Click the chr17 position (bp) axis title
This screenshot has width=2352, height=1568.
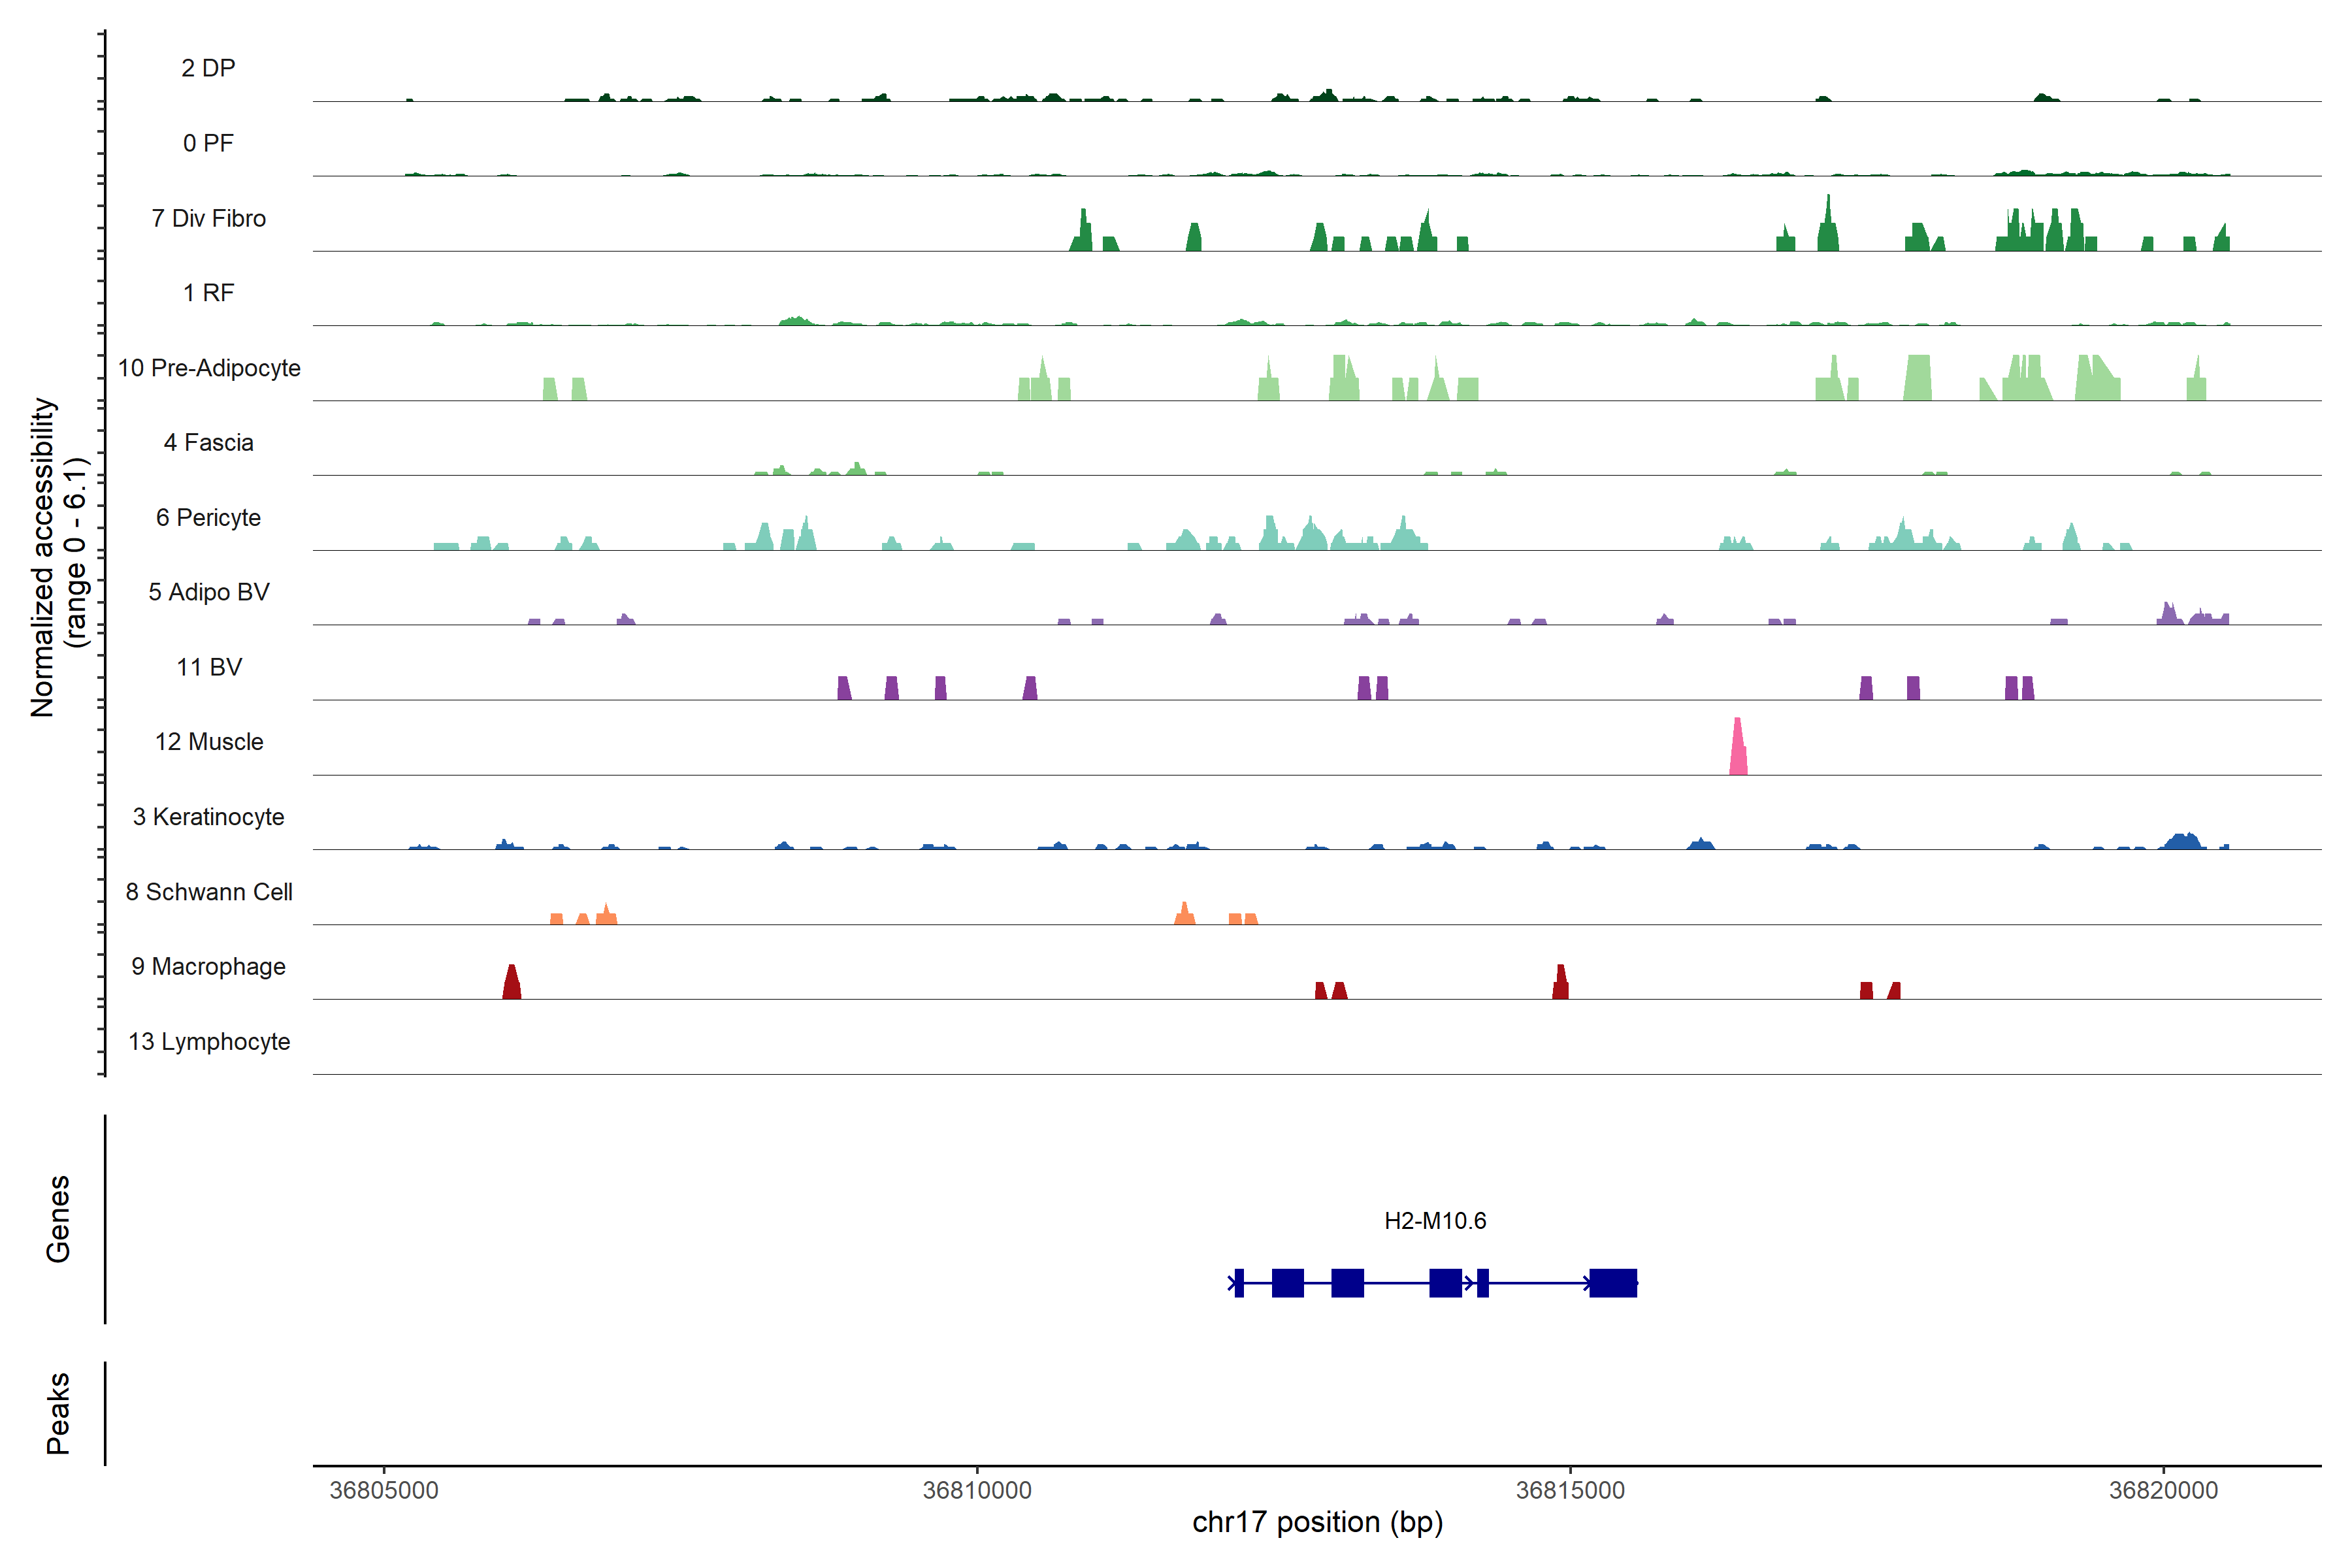[x=1317, y=1523]
